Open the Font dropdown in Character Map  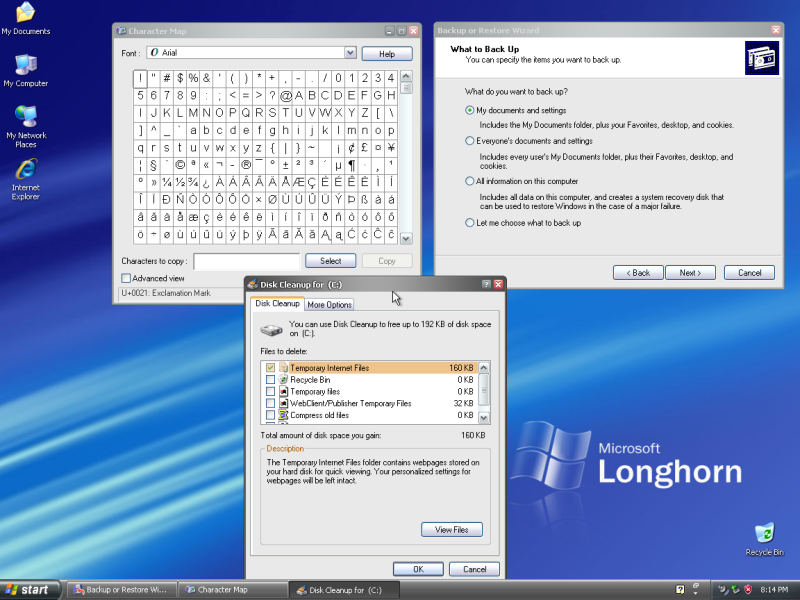[x=349, y=52]
